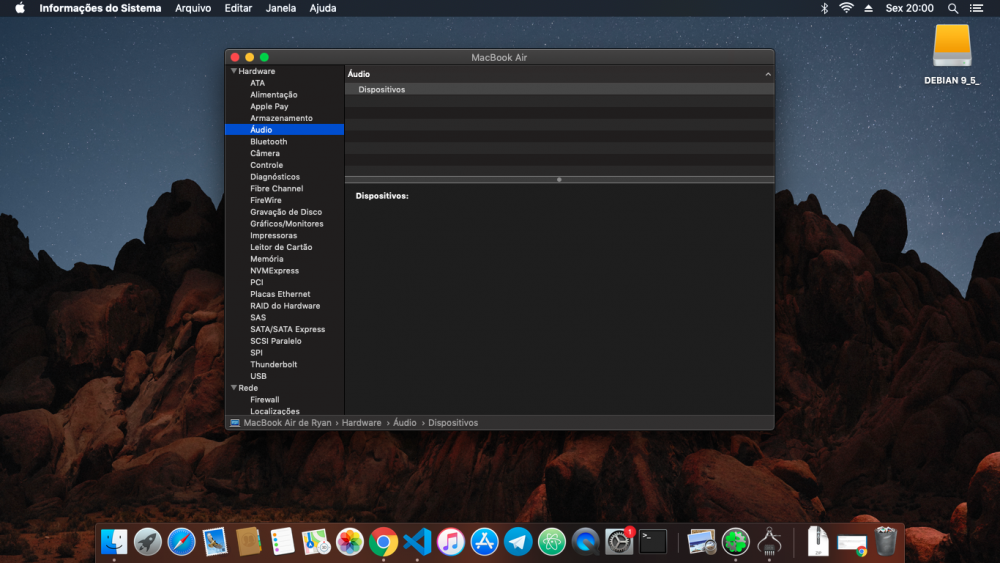Open Terminal from the dock

653,542
